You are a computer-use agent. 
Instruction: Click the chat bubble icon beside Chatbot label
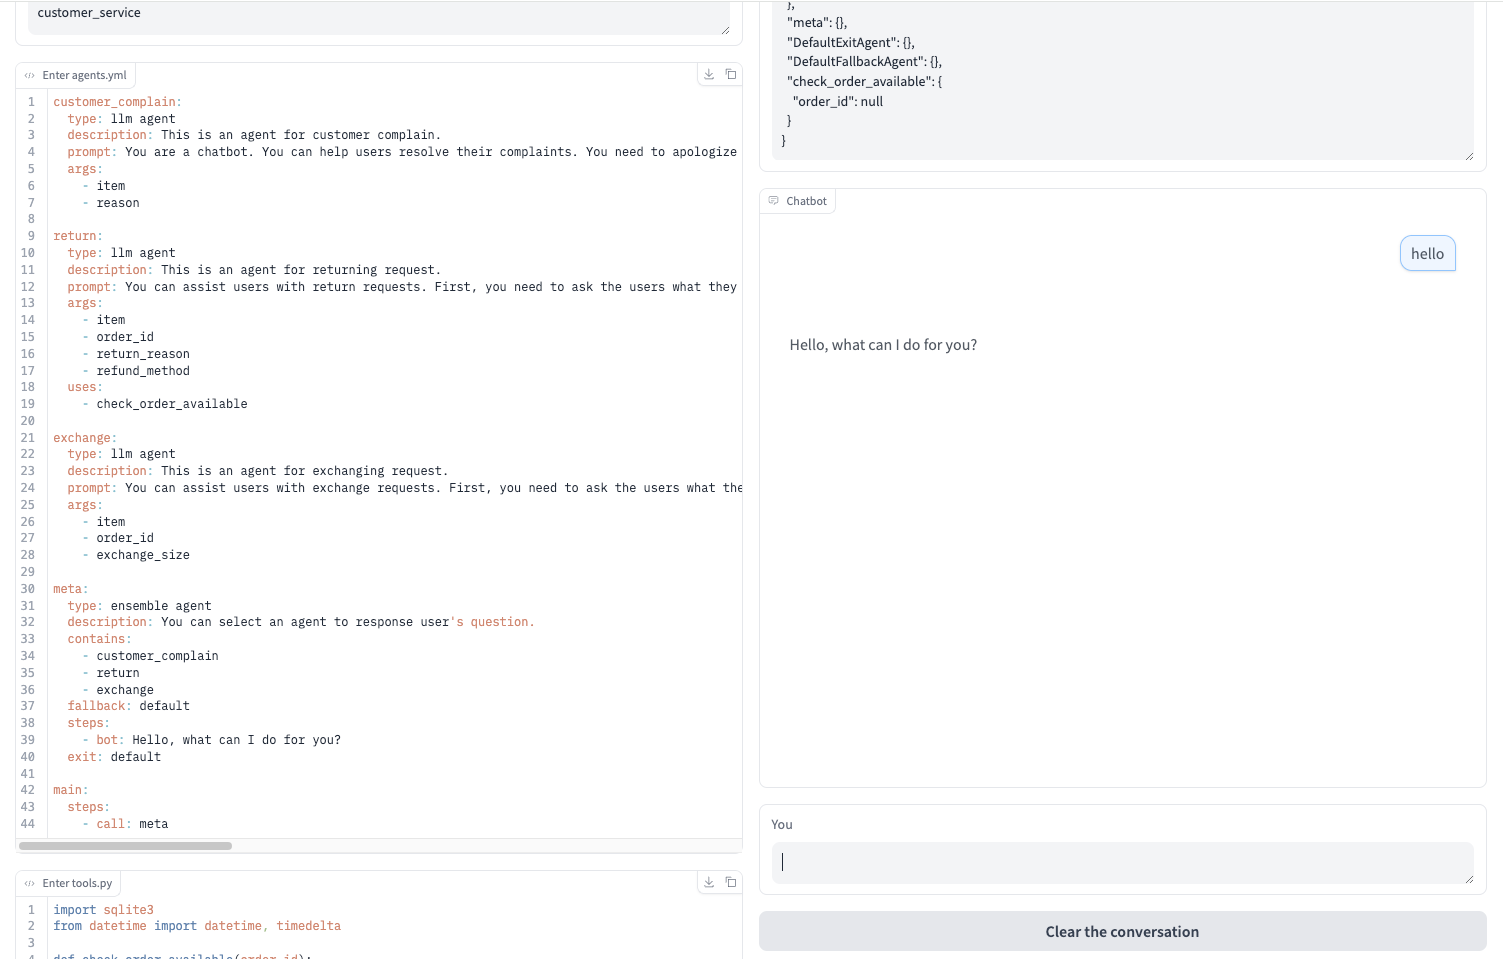pyautogui.click(x=774, y=201)
